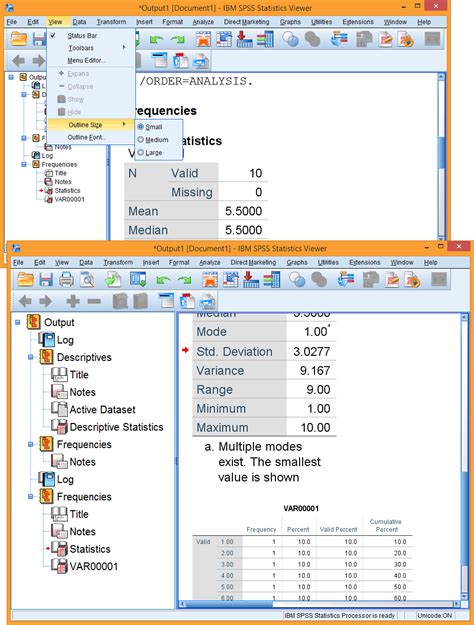Open Direct Marketing menu in top window
Screen dimensions: 474x625
[x=246, y=22]
